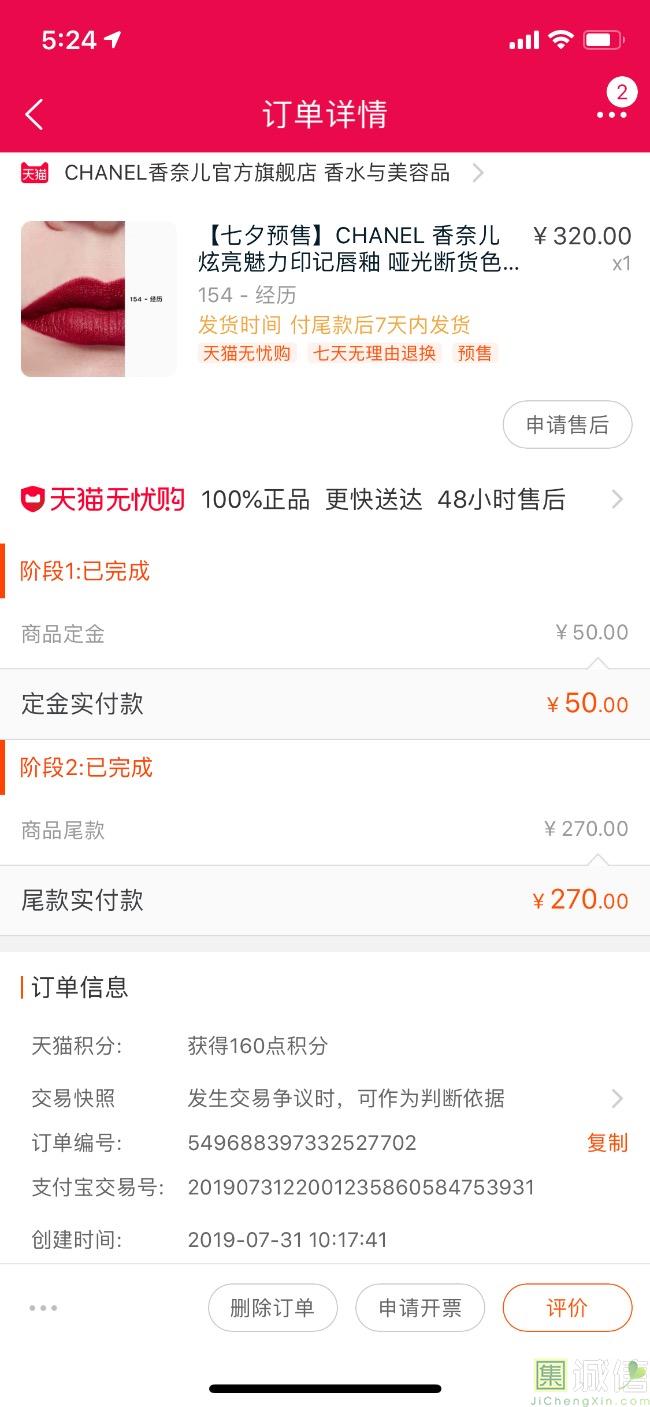
Task: Tap the JiChengXin watermark logo
Action: click(590, 1376)
